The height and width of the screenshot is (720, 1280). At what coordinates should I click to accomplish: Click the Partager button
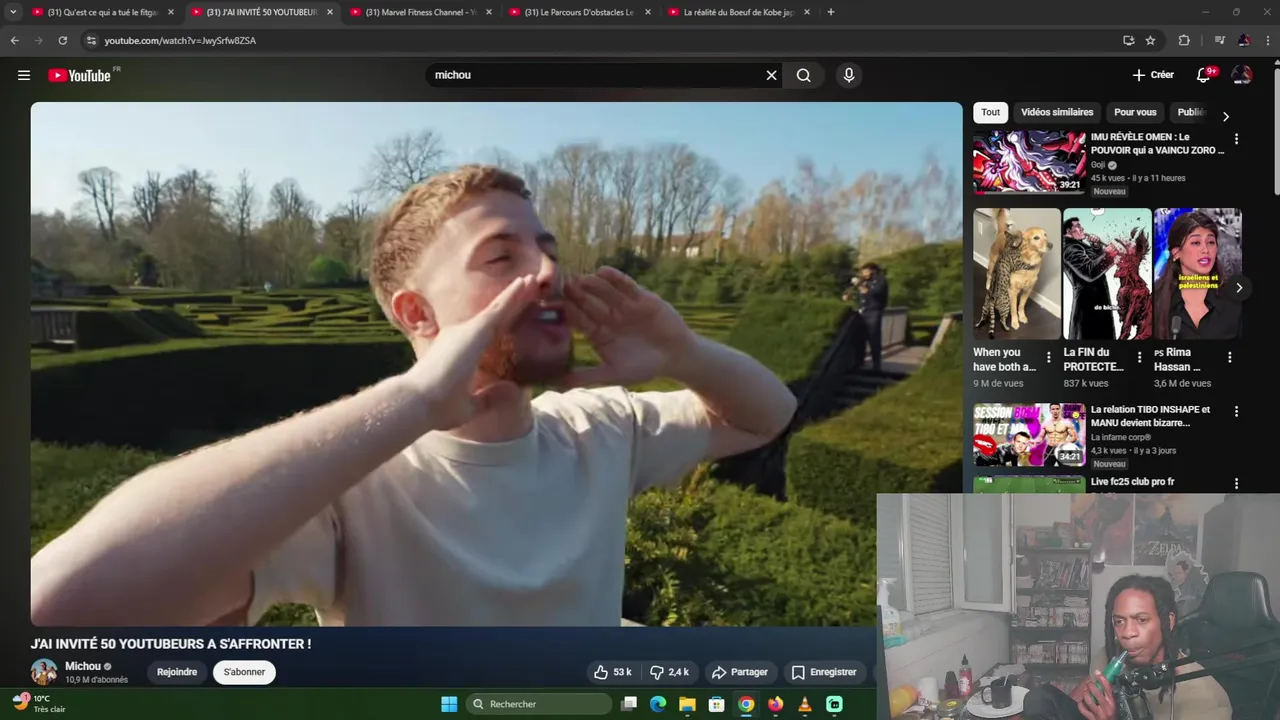tap(739, 672)
